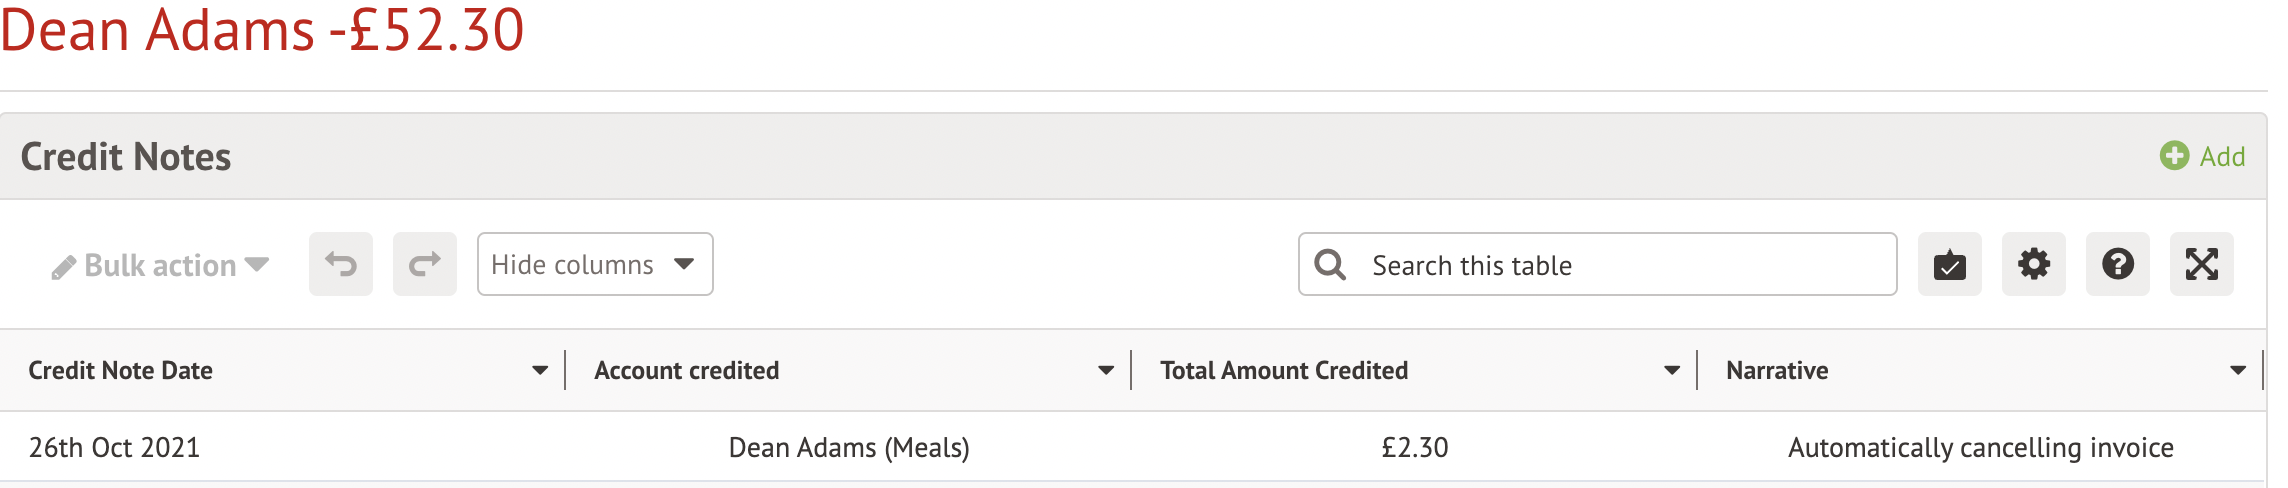2288x488 pixels.
Task: Open the Dean Adams (Meals) account cell
Action: click(x=849, y=448)
